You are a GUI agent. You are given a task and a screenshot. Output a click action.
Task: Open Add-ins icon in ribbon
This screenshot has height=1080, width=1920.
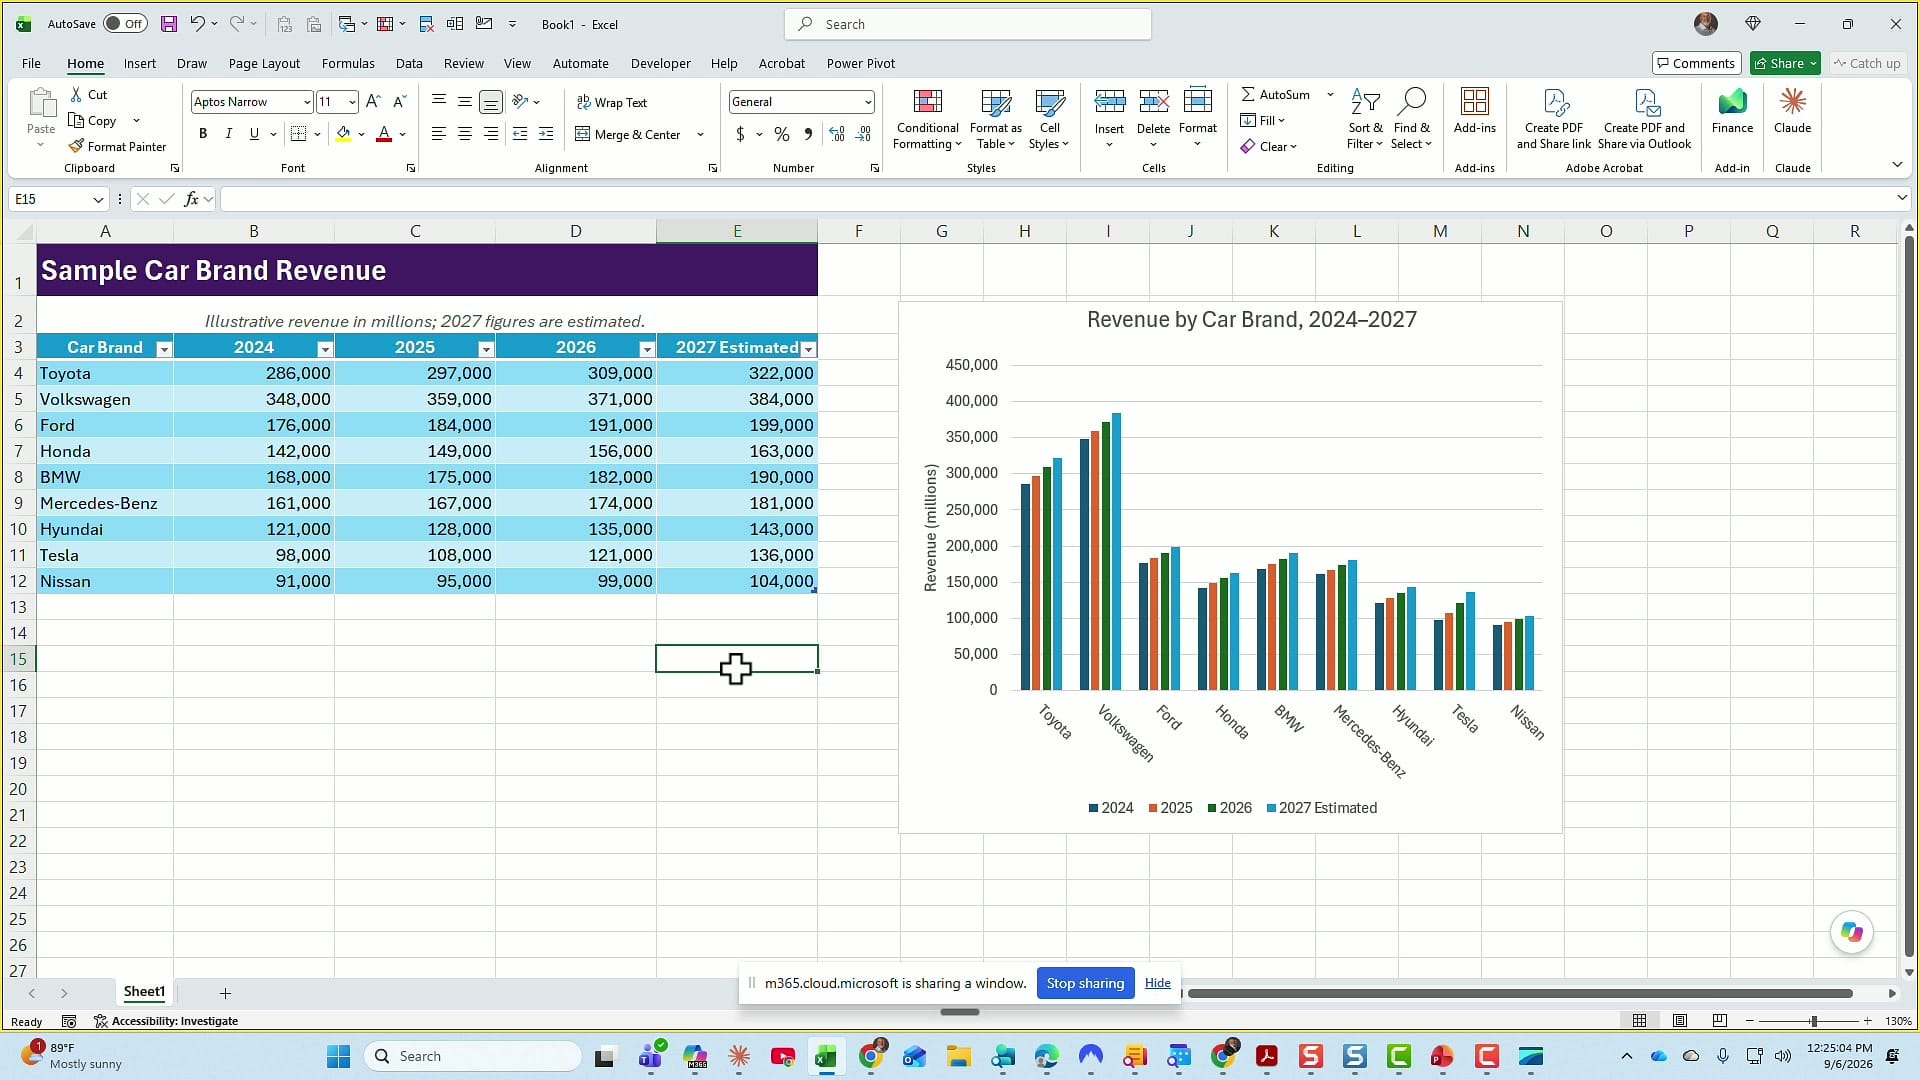(1475, 102)
